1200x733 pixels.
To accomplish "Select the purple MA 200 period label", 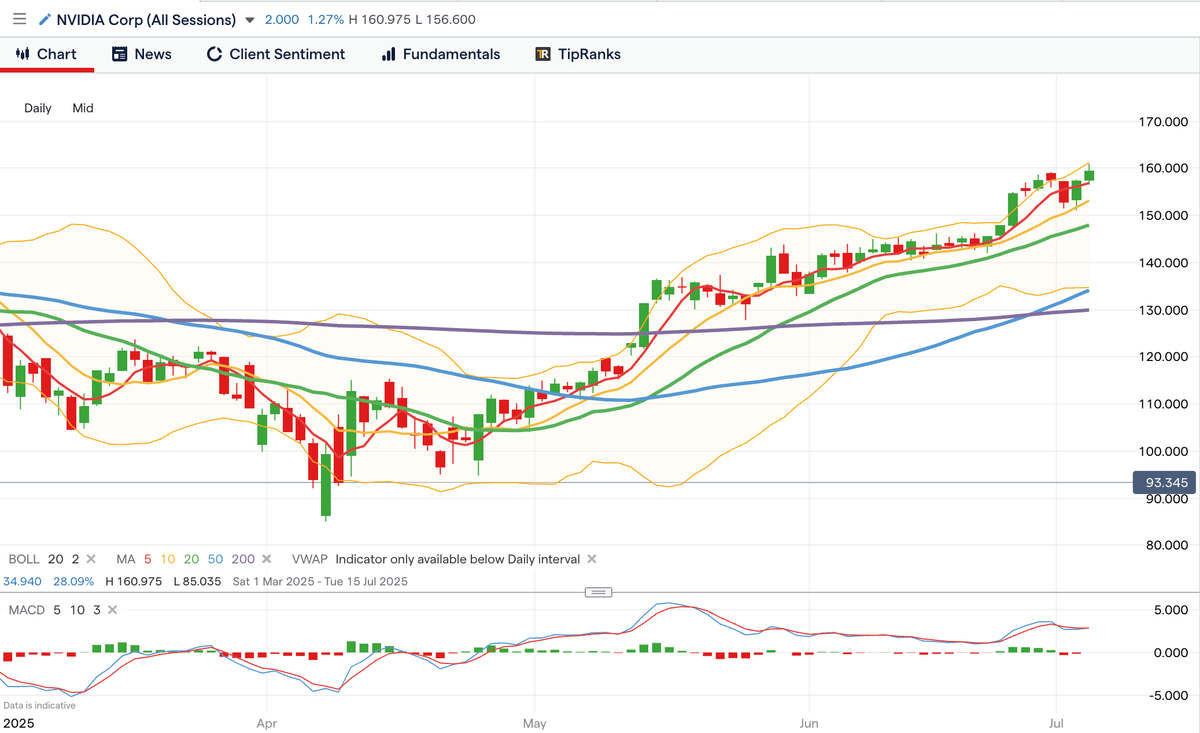I will (242, 559).
